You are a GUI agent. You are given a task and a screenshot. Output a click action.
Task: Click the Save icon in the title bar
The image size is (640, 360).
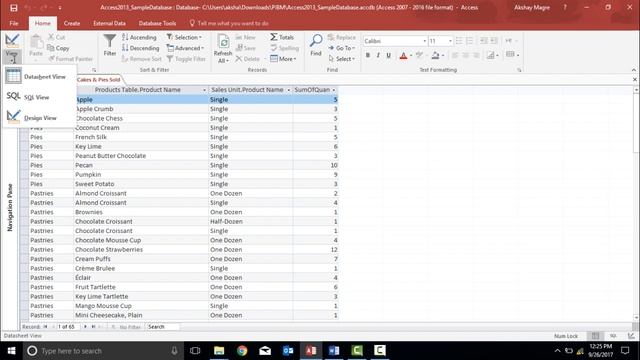[x=13, y=8]
